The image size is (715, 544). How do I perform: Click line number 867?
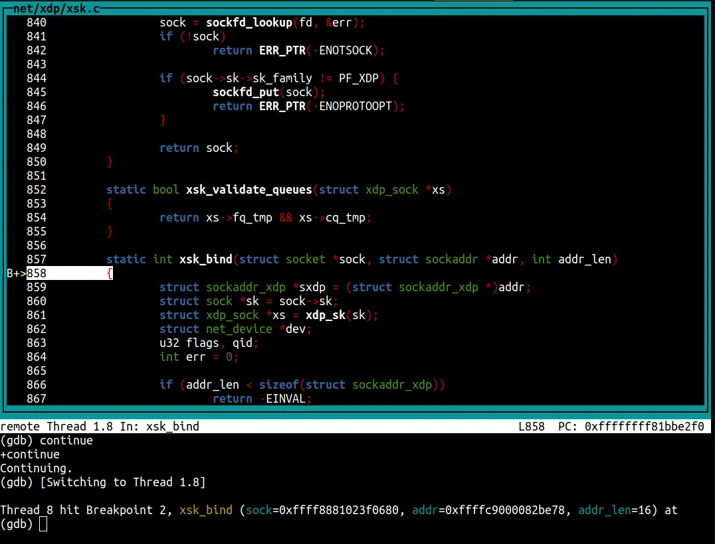tap(36, 399)
